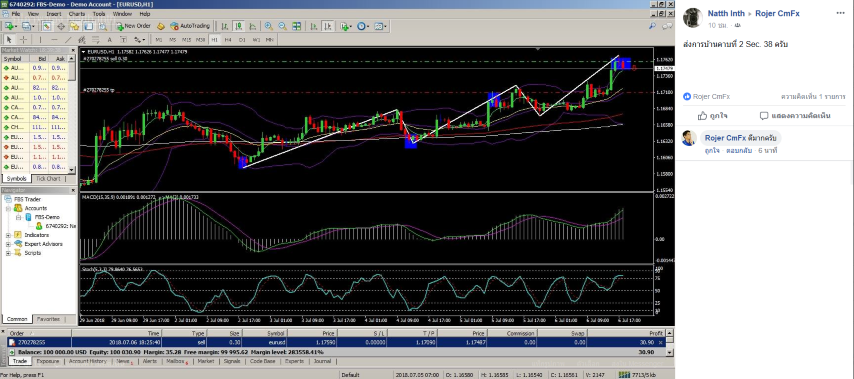Open the Mailbox terminal tab
This screenshot has height=379, width=854.
pos(176,361)
